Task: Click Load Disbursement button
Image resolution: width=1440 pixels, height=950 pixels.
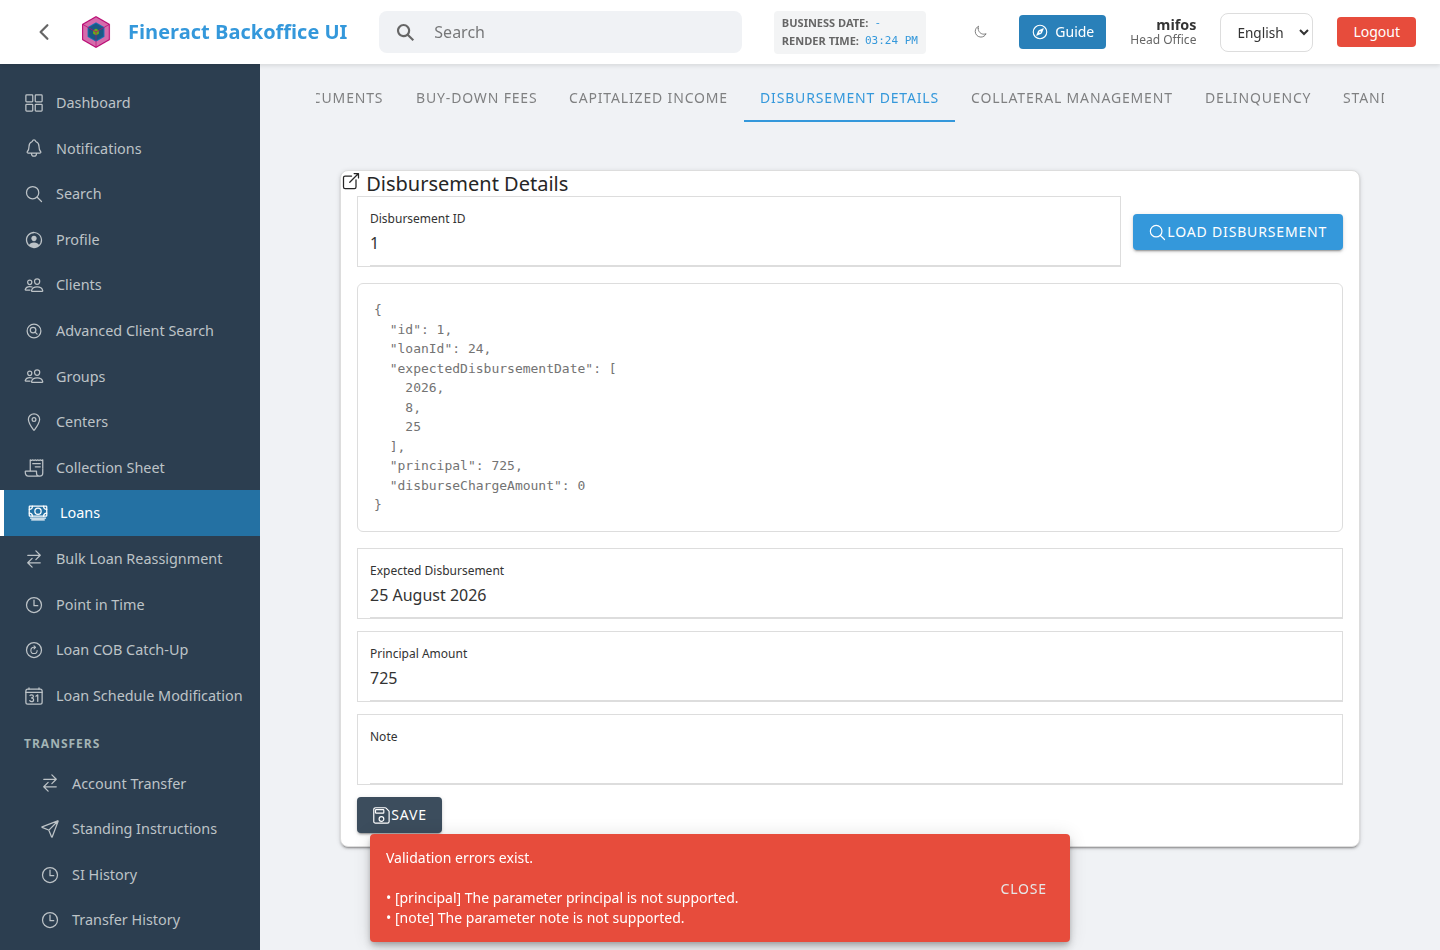Action: [1237, 232]
